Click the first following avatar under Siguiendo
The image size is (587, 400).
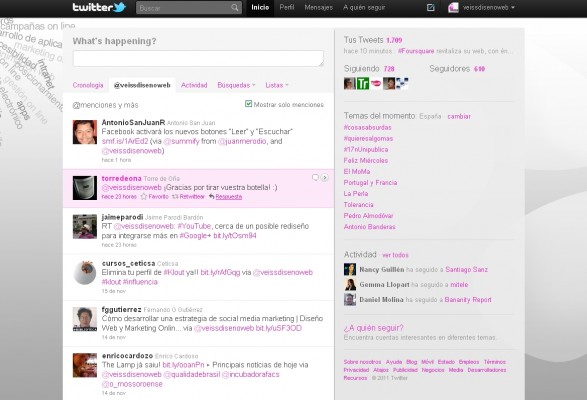pos(350,84)
